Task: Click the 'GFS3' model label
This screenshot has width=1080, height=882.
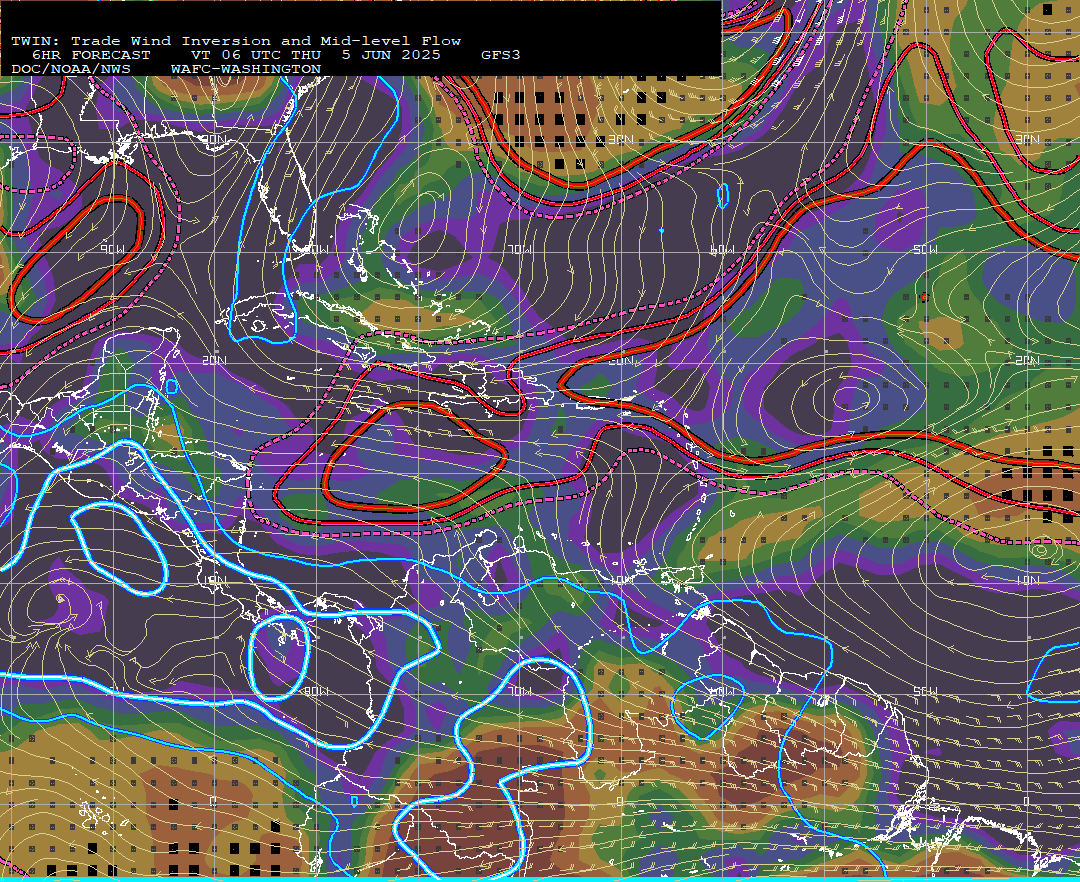Action: point(501,55)
